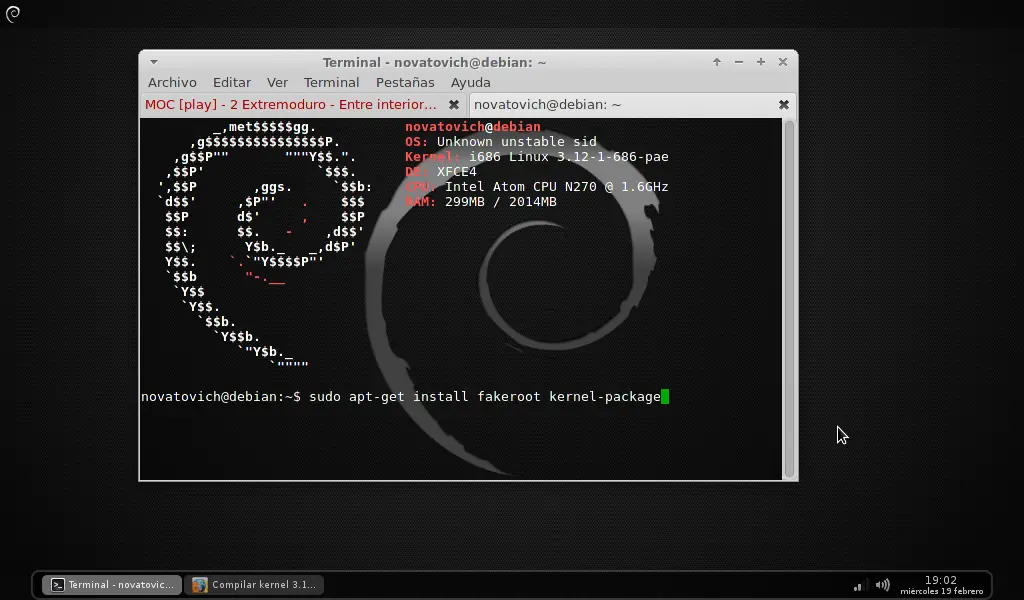The height and width of the screenshot is (600, 1024).
Task: Click the Intel Atom CPU N270 line
Action: [537, 187]
